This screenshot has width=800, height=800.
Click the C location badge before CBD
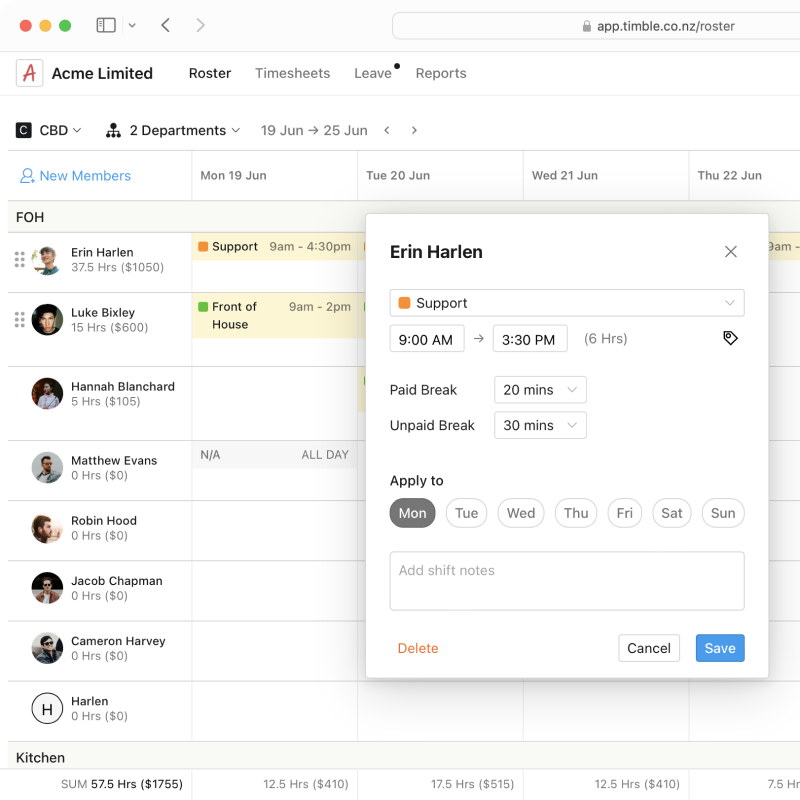tap(23, 130)
